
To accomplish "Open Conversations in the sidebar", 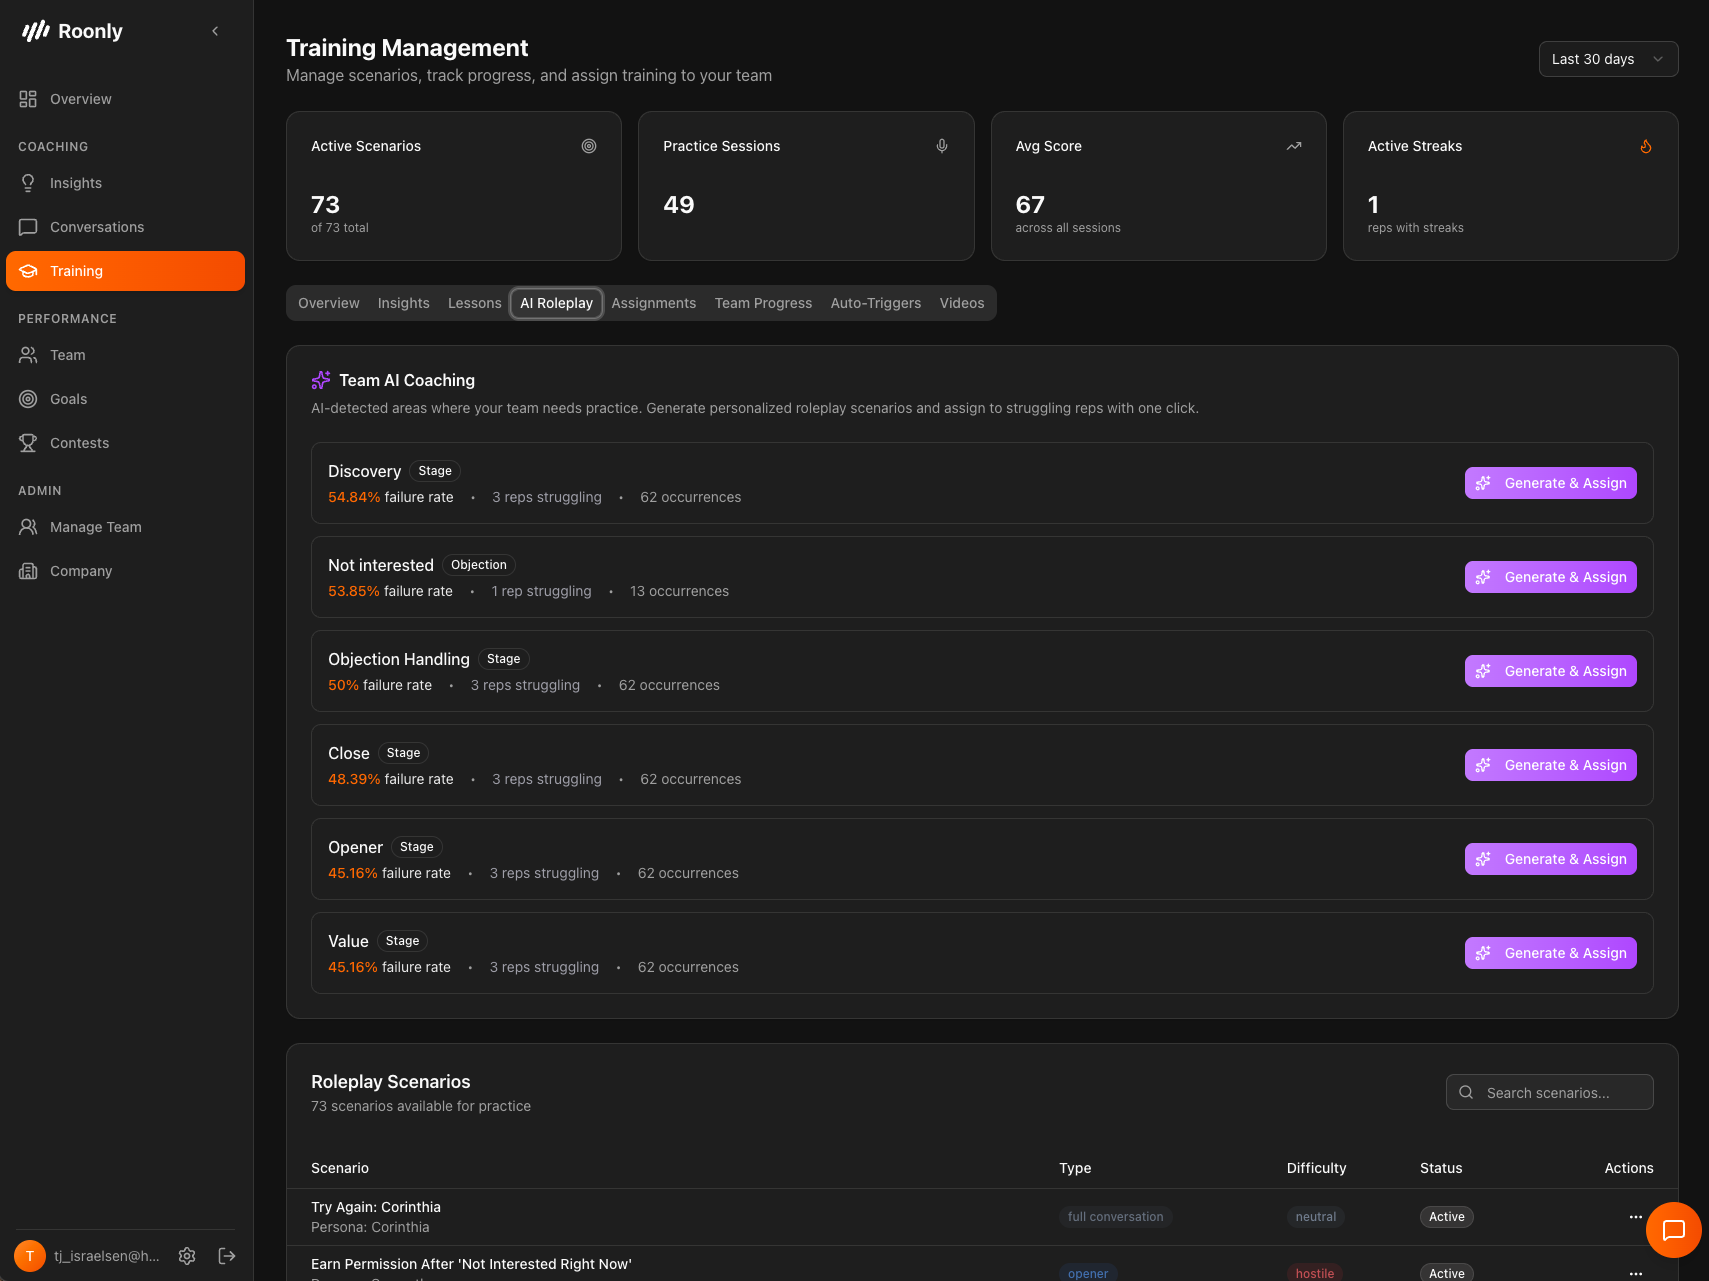I will (x=97, y=227).
